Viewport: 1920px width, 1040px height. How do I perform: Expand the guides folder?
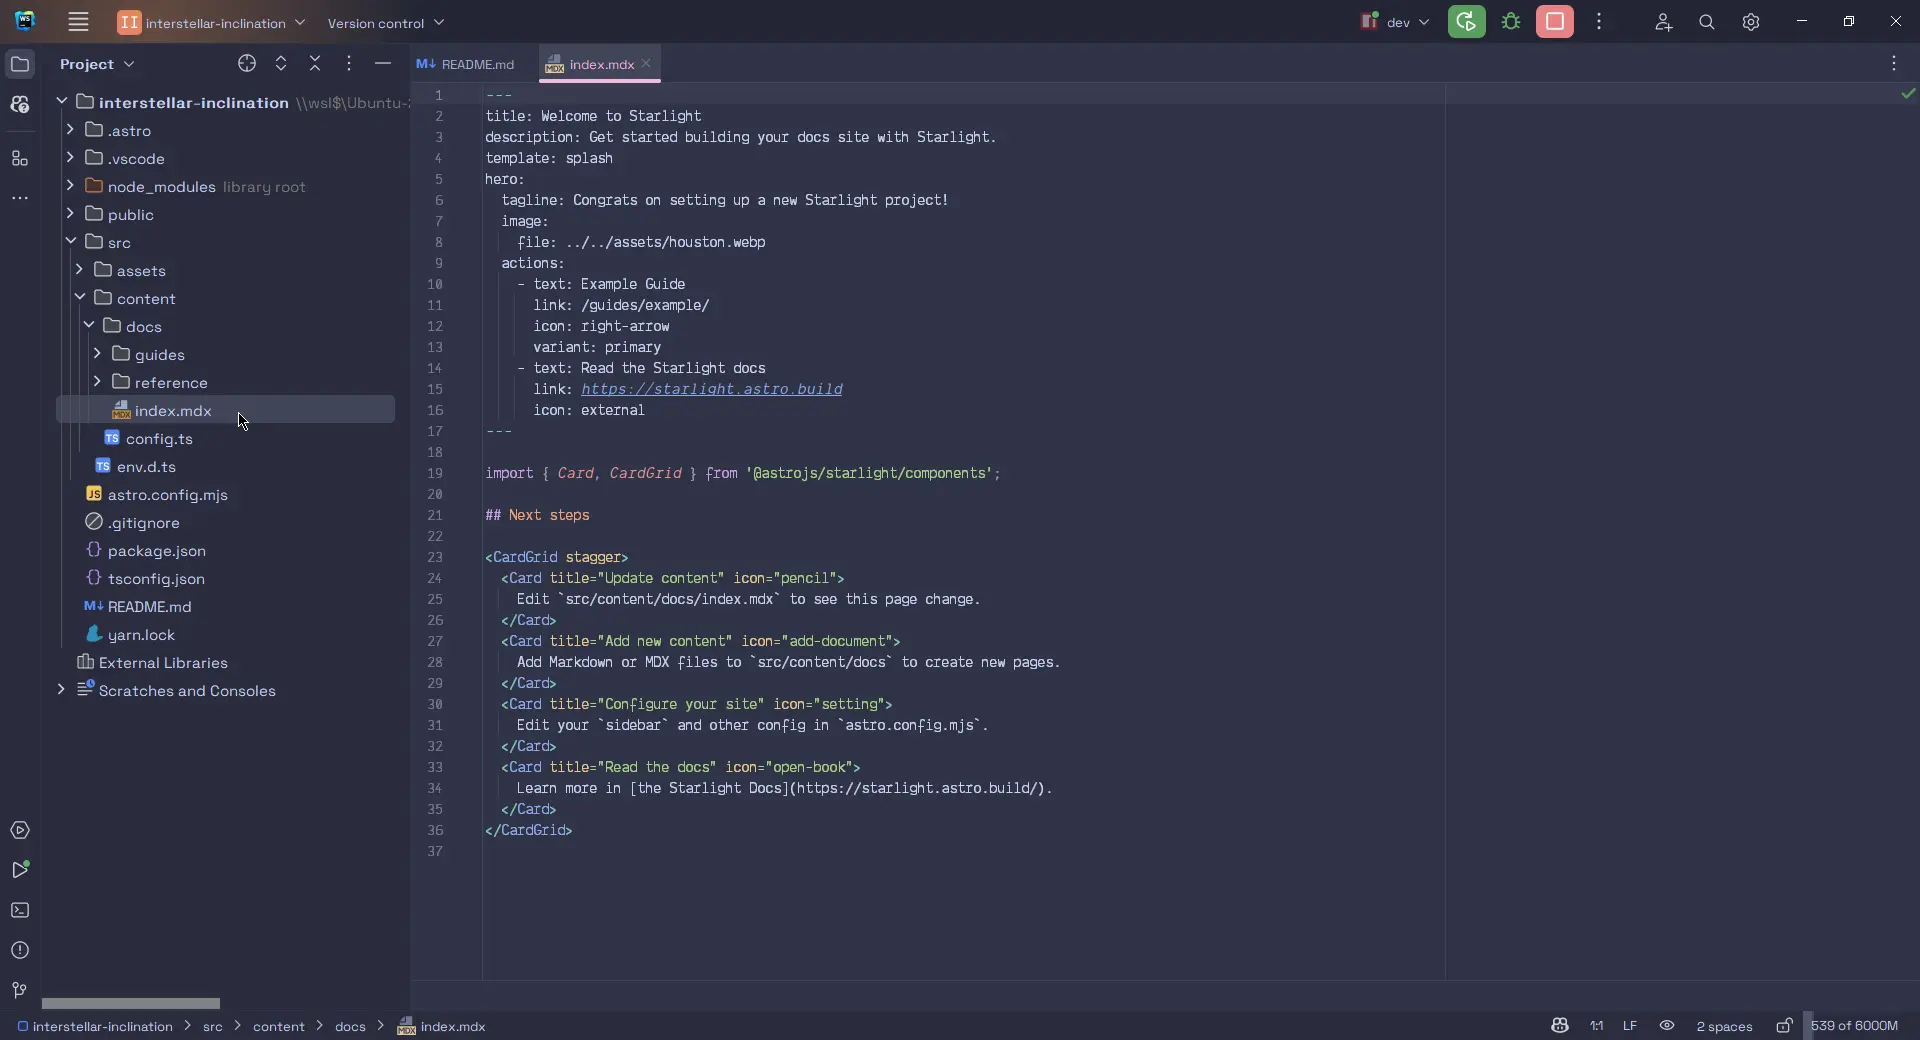click(x=97, y=354)
